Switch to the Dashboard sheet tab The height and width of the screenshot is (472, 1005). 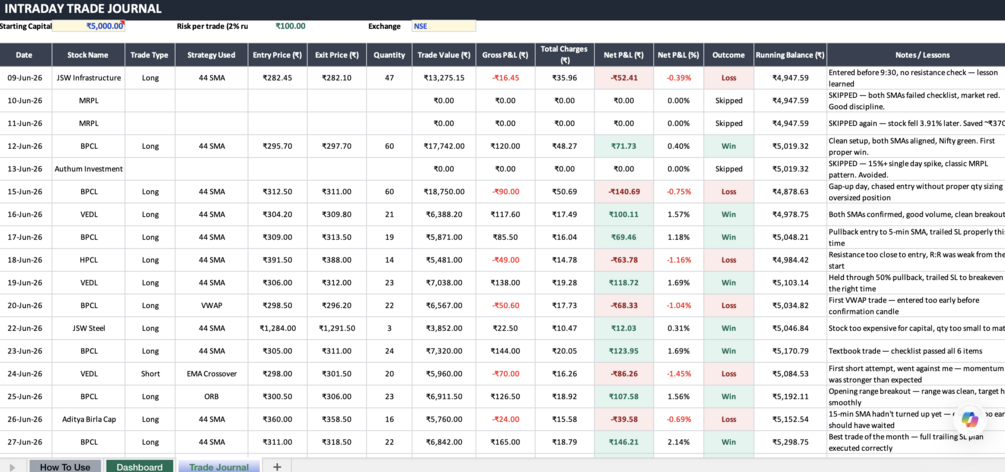tap(139, 466)
